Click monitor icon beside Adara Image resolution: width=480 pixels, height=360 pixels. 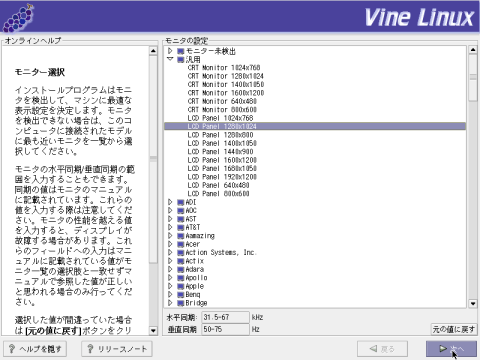(x=181, y=269)
